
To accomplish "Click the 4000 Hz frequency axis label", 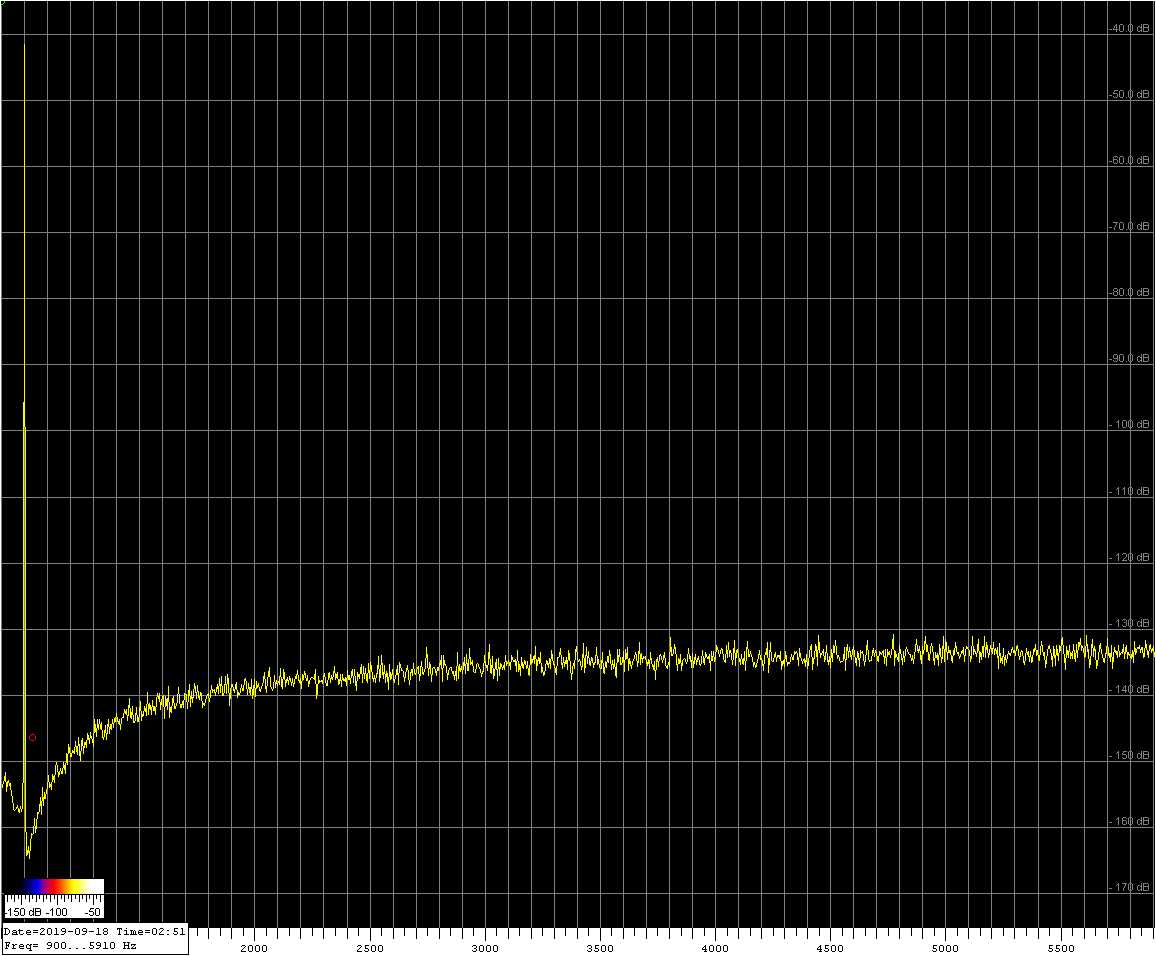I will [x=714, y=949].
